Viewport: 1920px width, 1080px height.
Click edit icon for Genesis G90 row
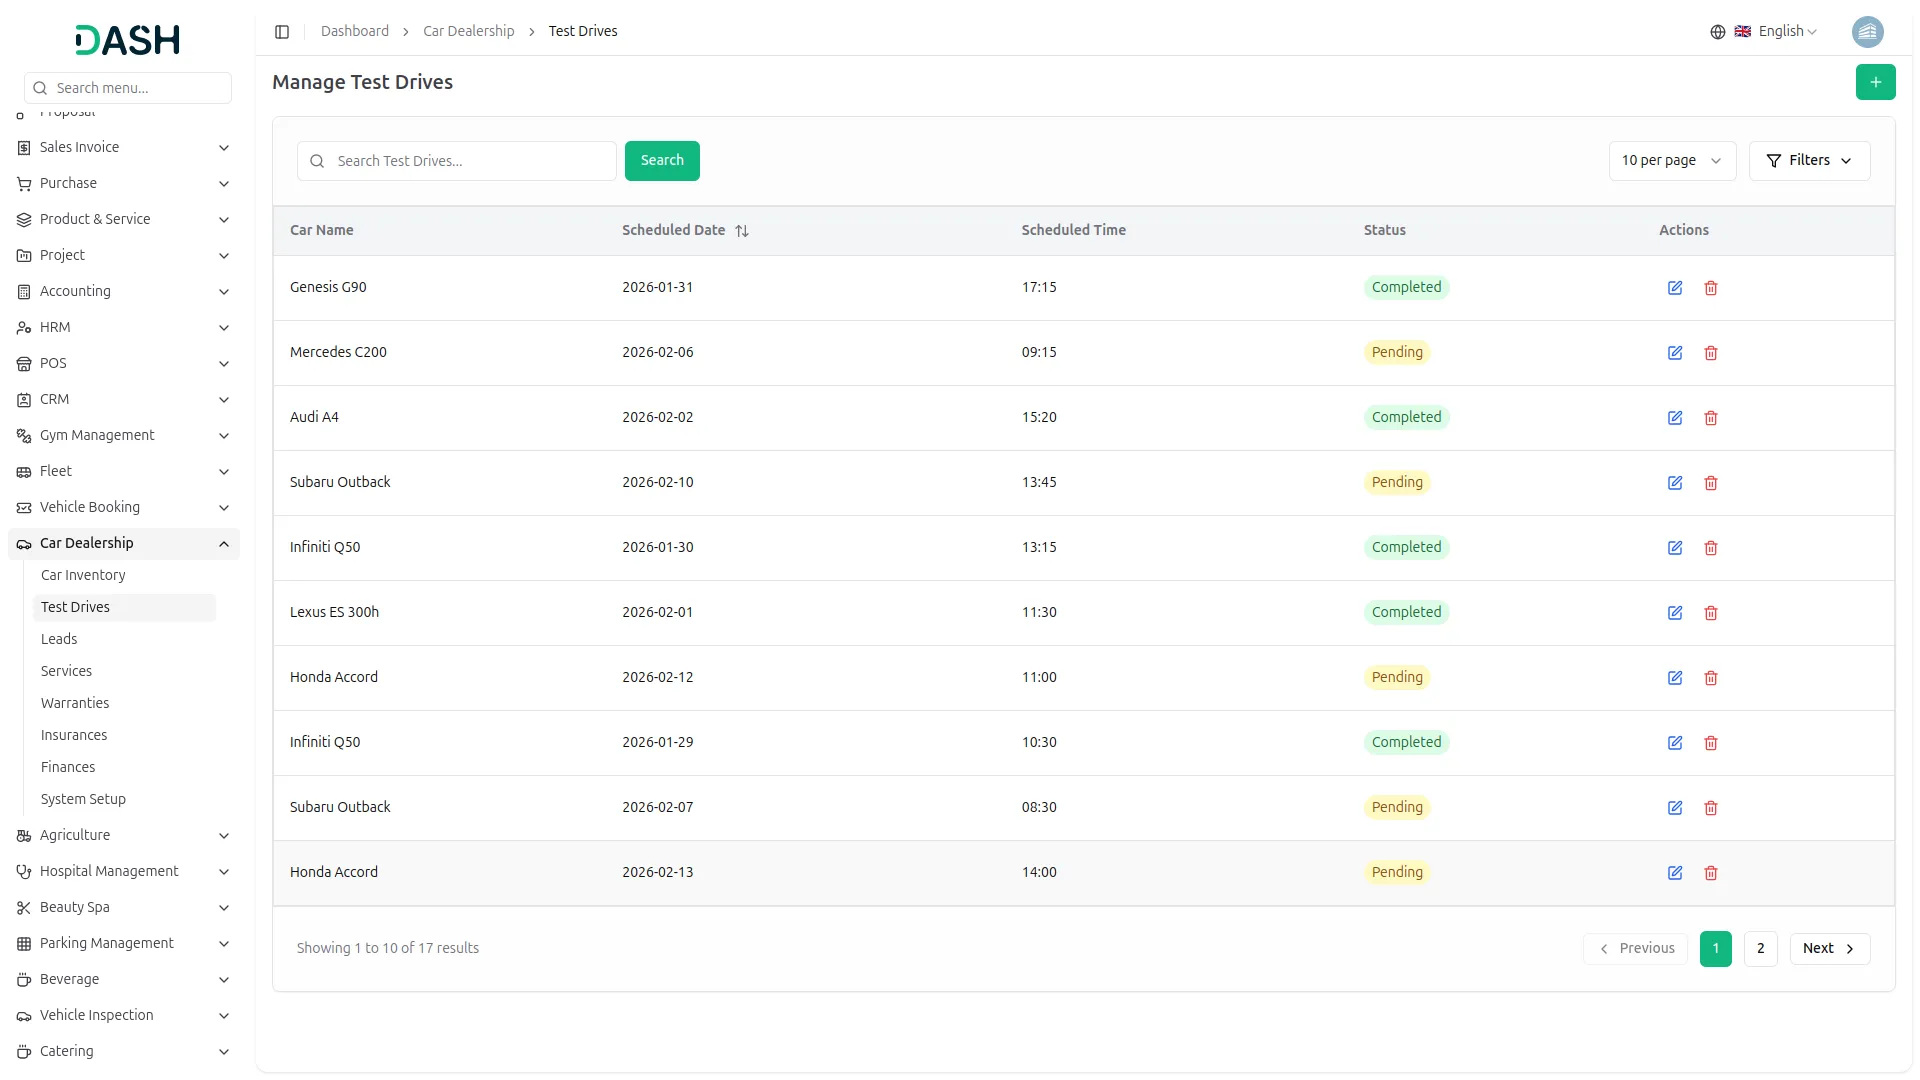(1675, 288)
